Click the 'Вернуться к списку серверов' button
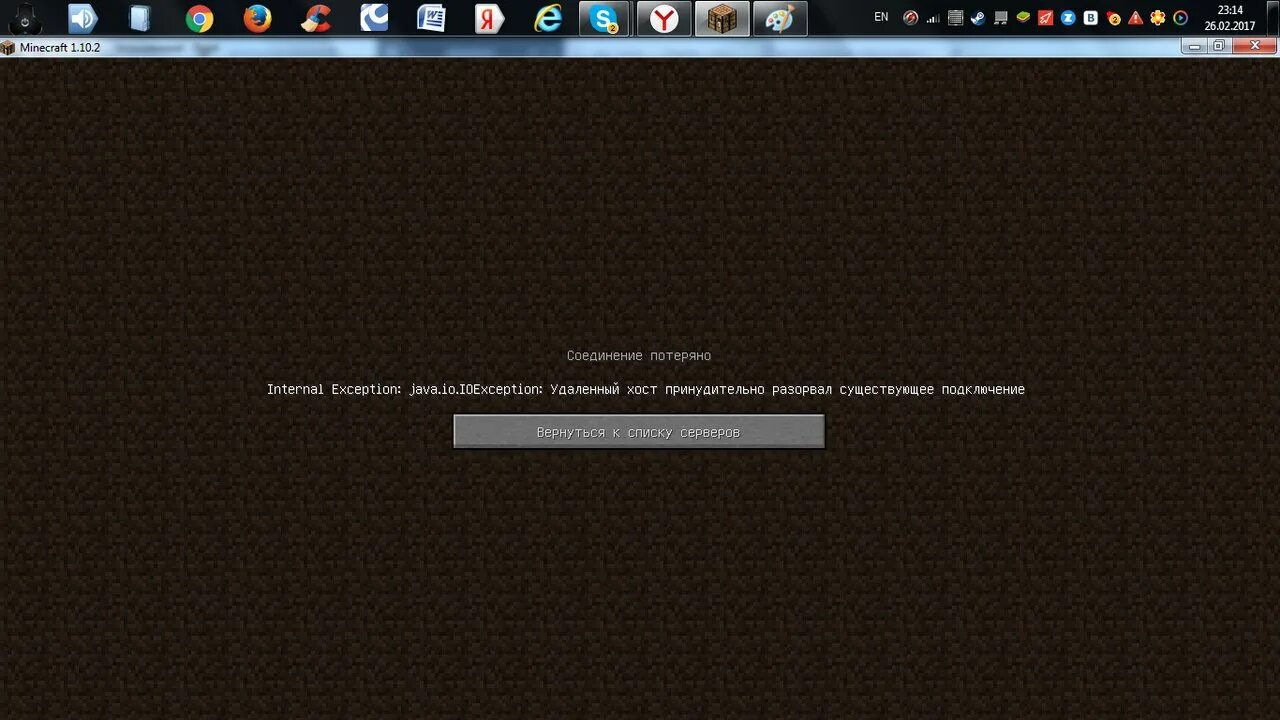The width and height of the screenshot is (1280, 720). click(x=639, y=432)
